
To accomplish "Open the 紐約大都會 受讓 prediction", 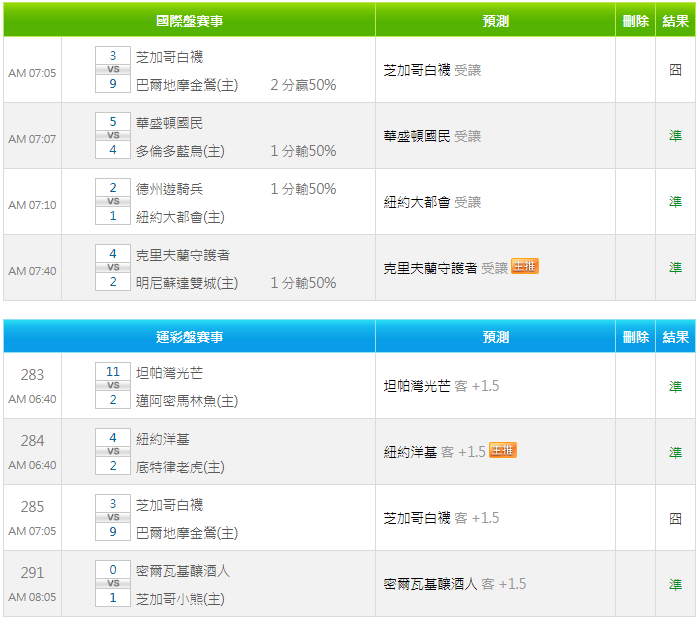I will pyautogui.click(x=432, y=202).
